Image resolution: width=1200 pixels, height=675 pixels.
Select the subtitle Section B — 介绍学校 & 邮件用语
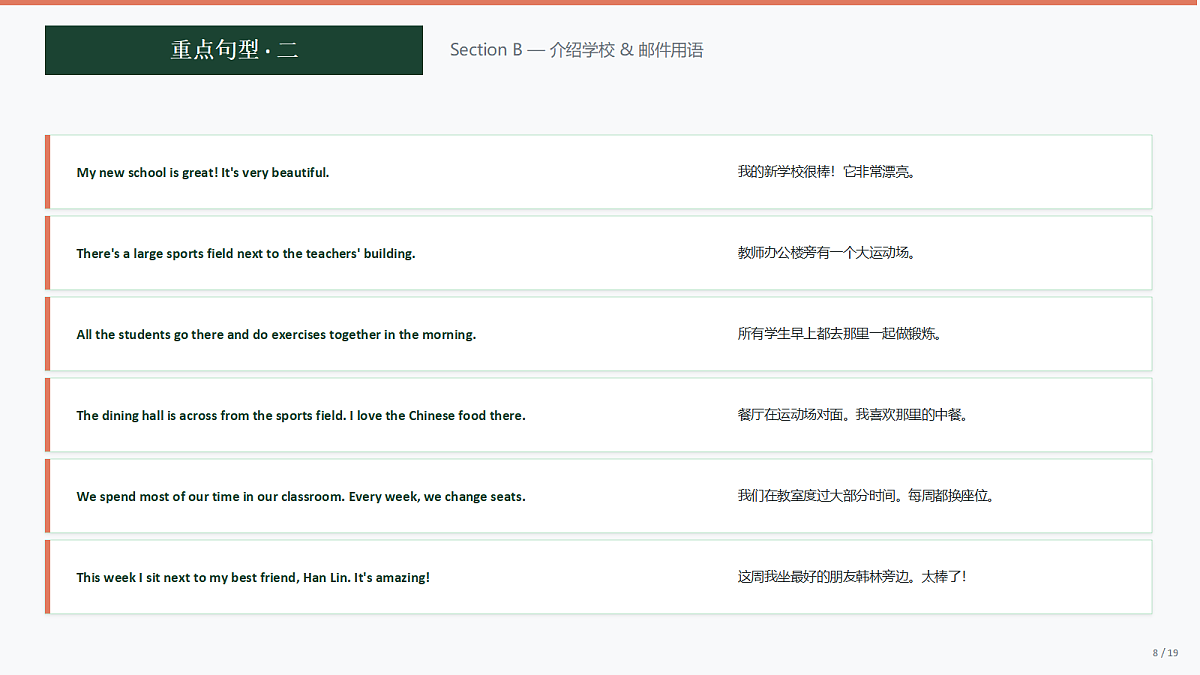[577, 50]
